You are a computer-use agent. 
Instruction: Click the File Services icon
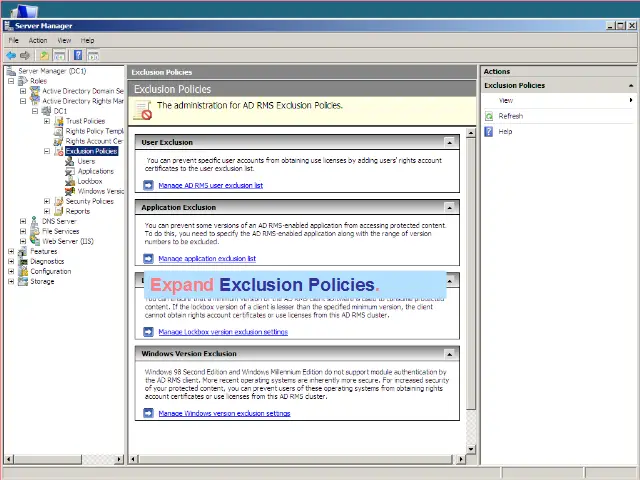35,231
